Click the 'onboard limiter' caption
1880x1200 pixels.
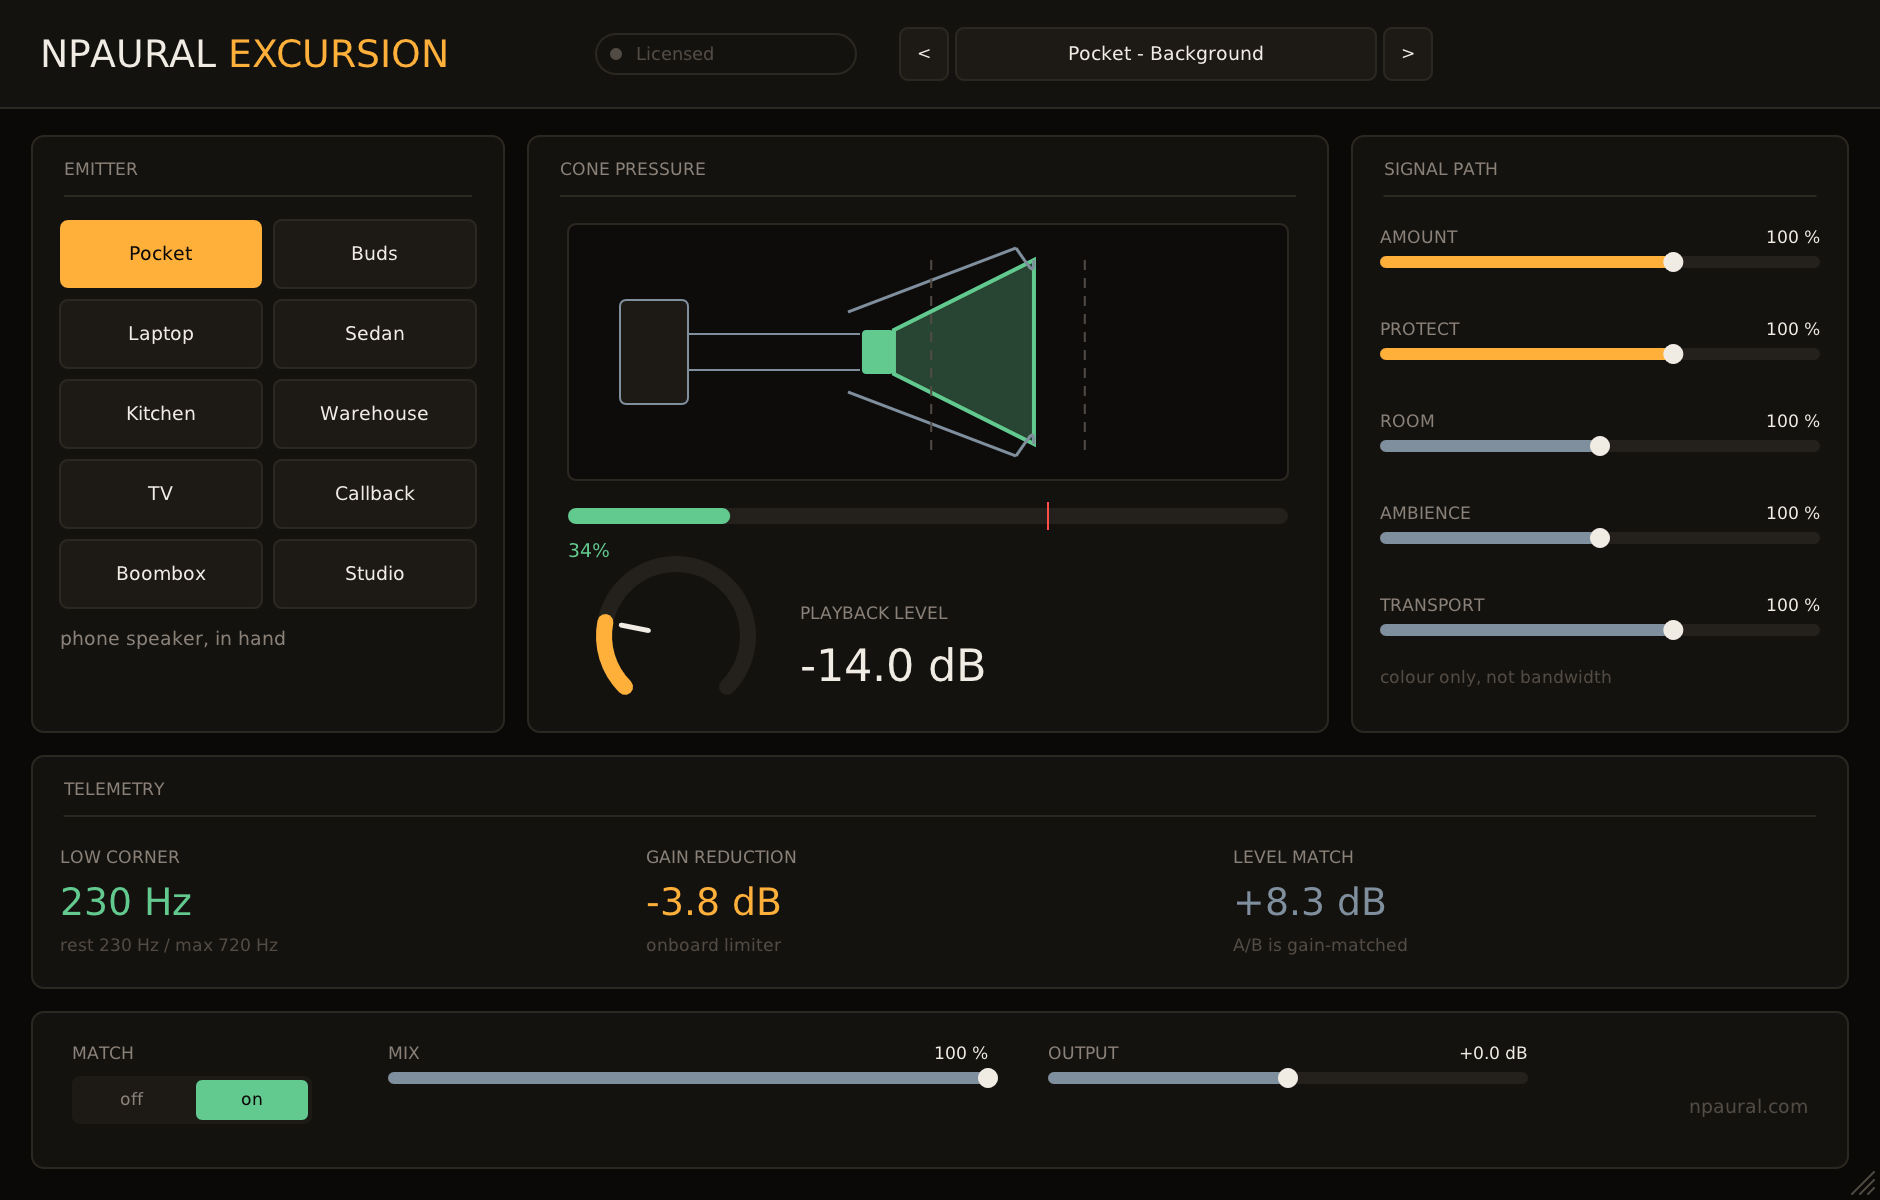[x=713, y=945]
